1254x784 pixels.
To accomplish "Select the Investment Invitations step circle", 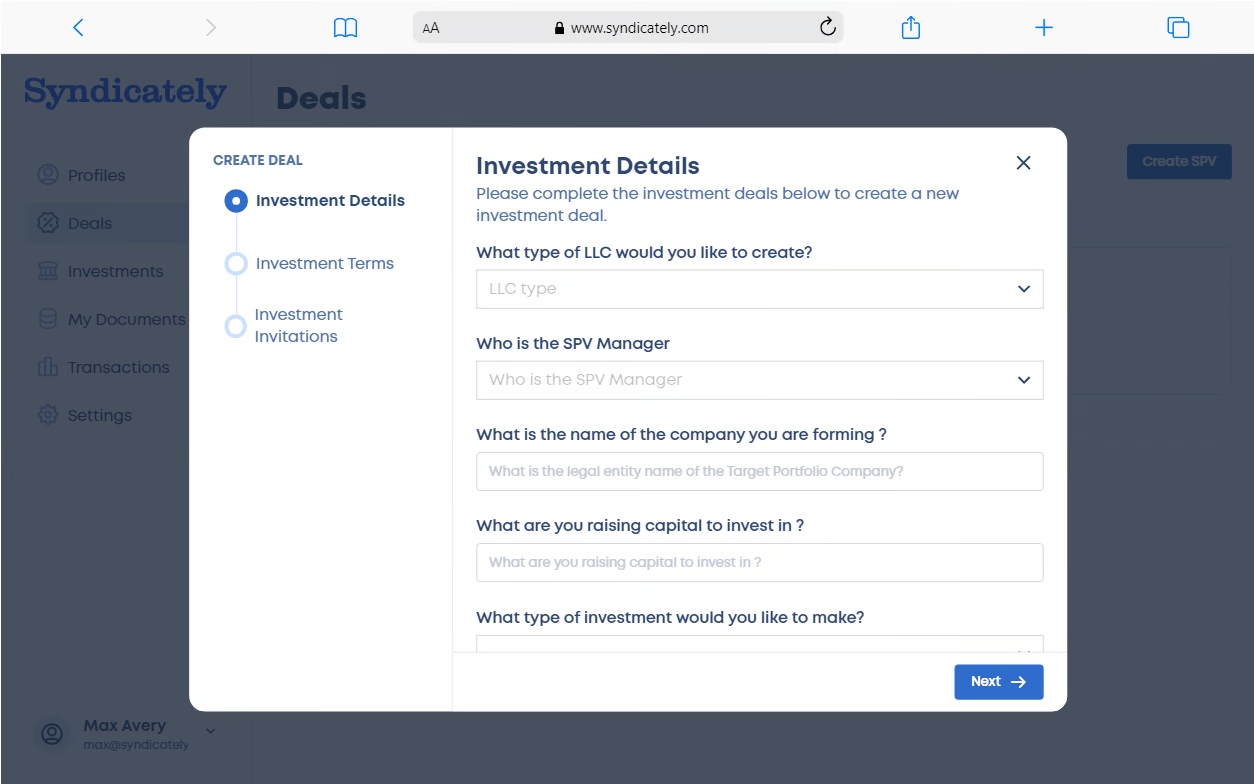I will click(236, 326).
